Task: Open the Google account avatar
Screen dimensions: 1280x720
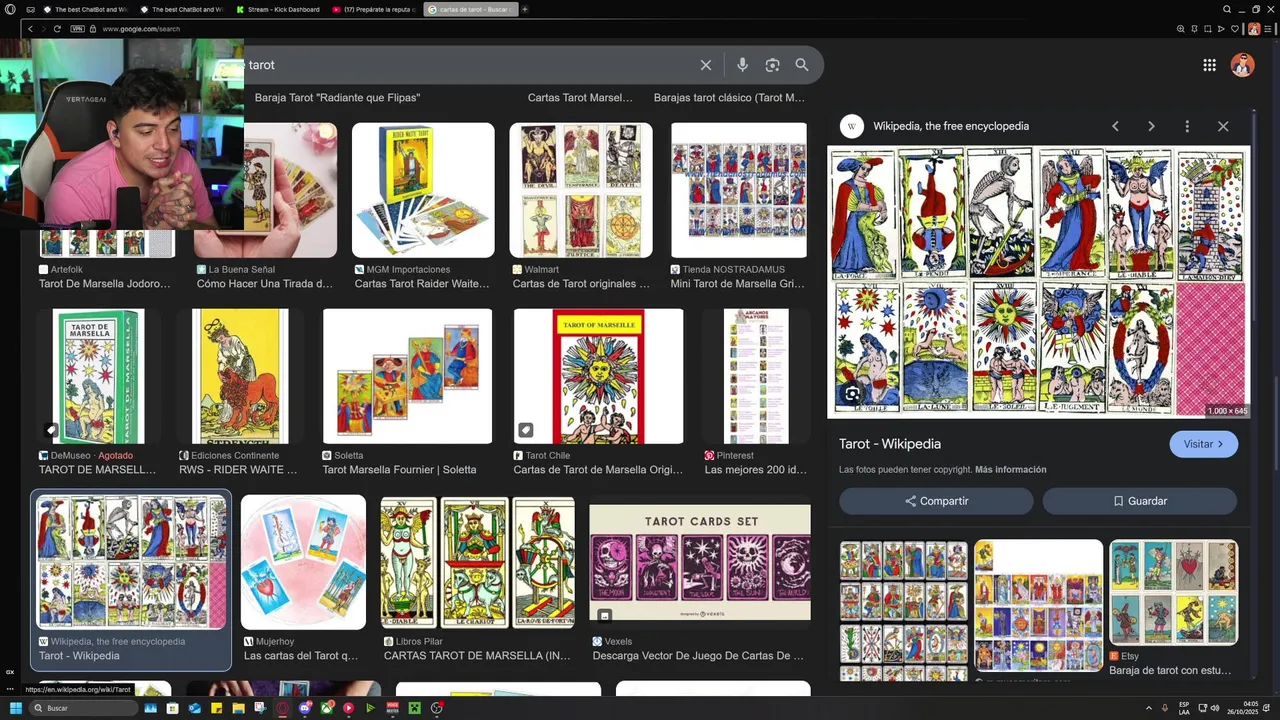Action: (x=1242, y=65)
